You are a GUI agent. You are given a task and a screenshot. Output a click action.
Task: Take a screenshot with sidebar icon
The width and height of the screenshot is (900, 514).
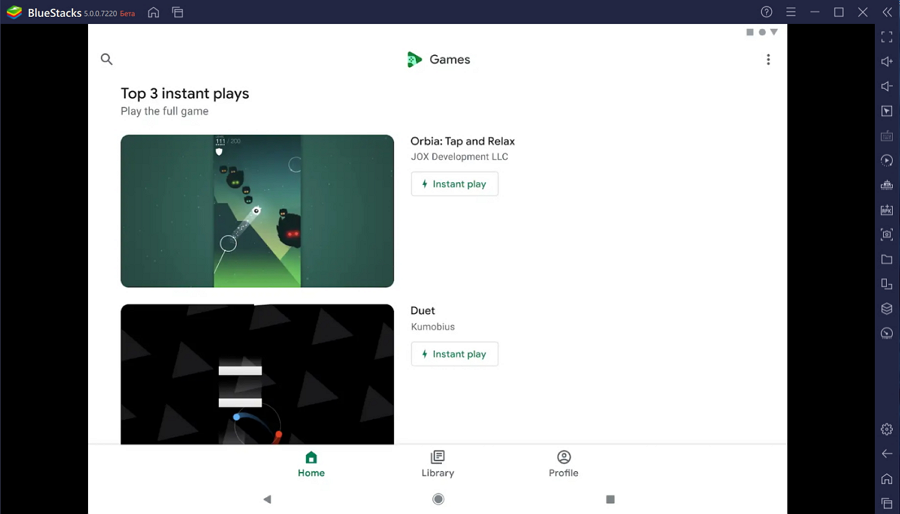pos(887,235)
